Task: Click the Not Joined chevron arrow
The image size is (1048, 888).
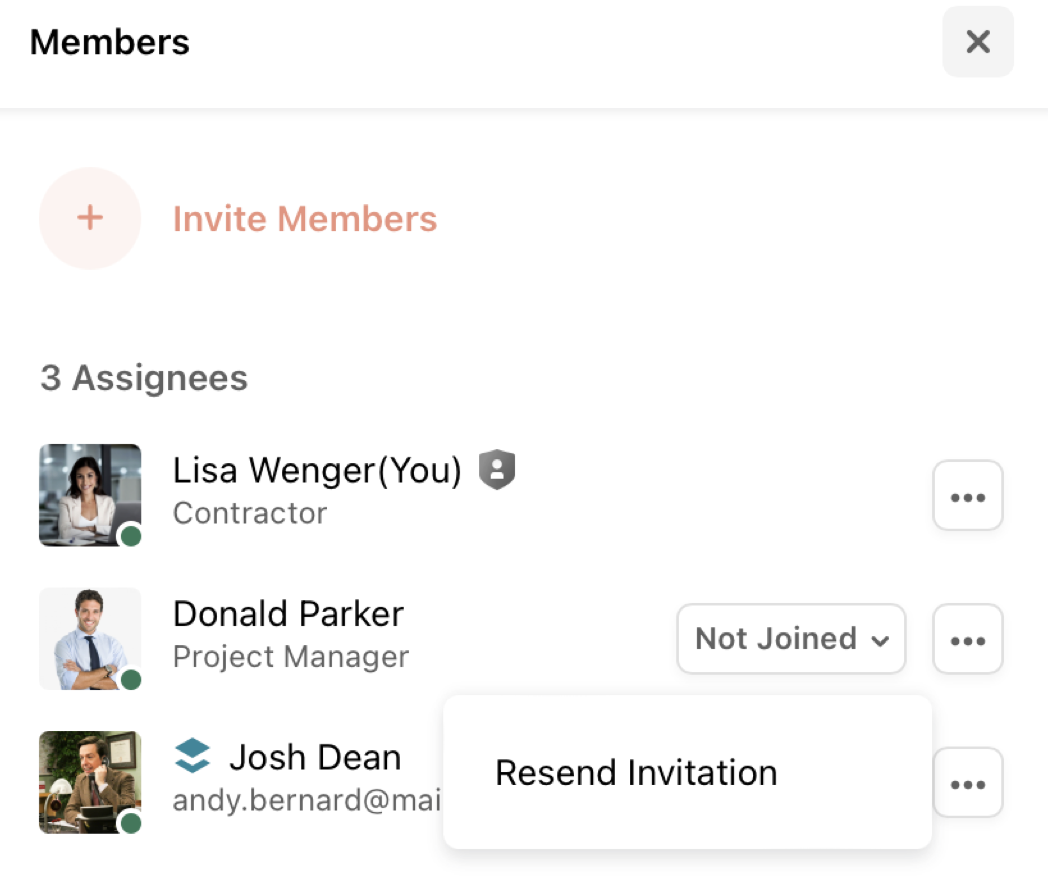Action: [x=881, y=641]
